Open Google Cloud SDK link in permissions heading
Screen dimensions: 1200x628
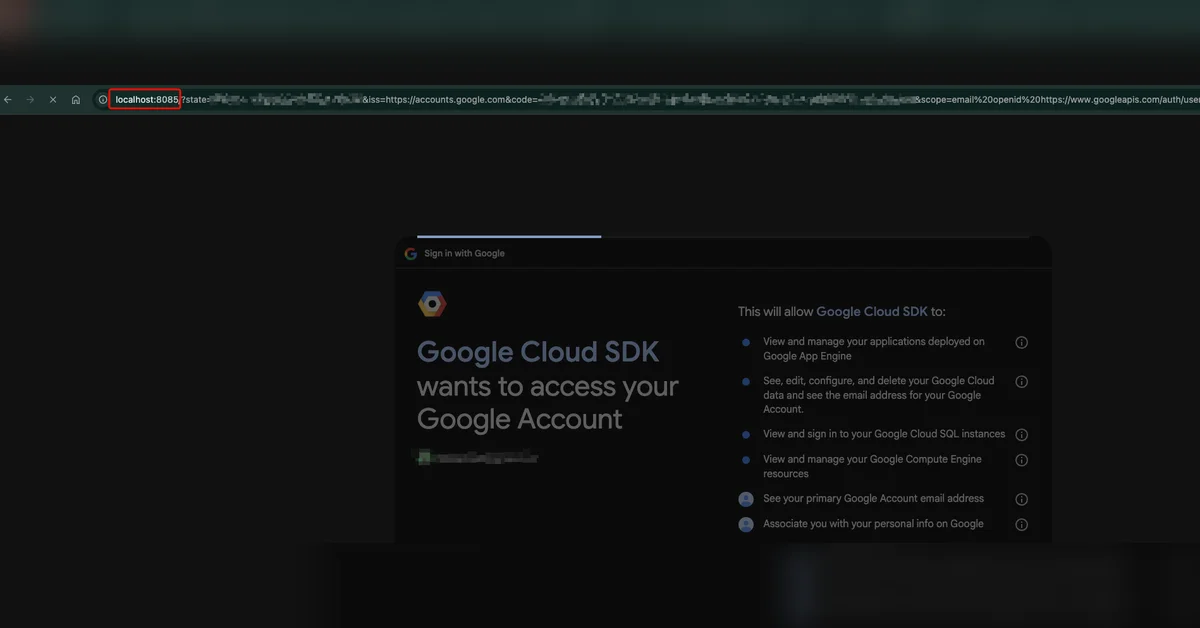click(872, 312)
